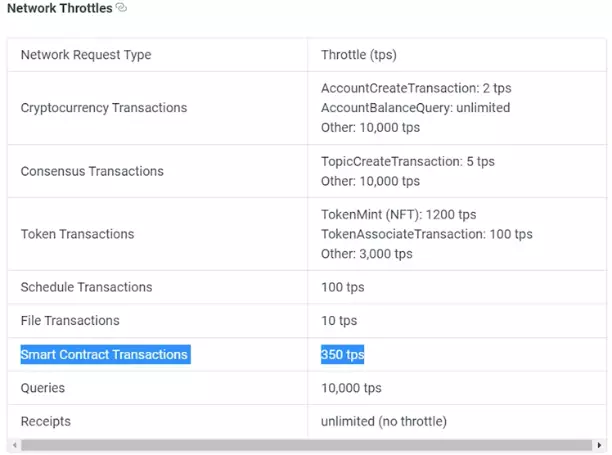
Task: Click the horizontal scrollbar right arrow
Action: coord(600,445)
